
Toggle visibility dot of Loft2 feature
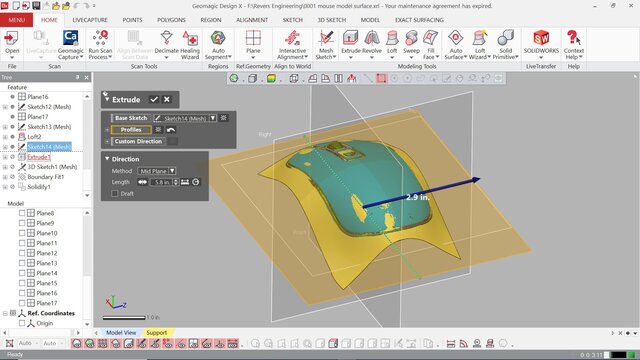(12, 137)
